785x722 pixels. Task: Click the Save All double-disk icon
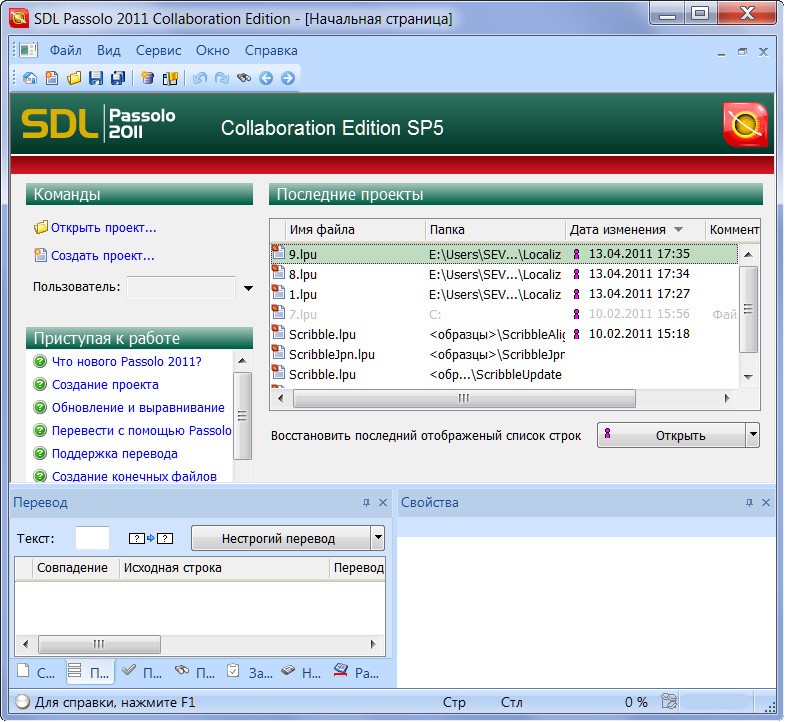118,78
